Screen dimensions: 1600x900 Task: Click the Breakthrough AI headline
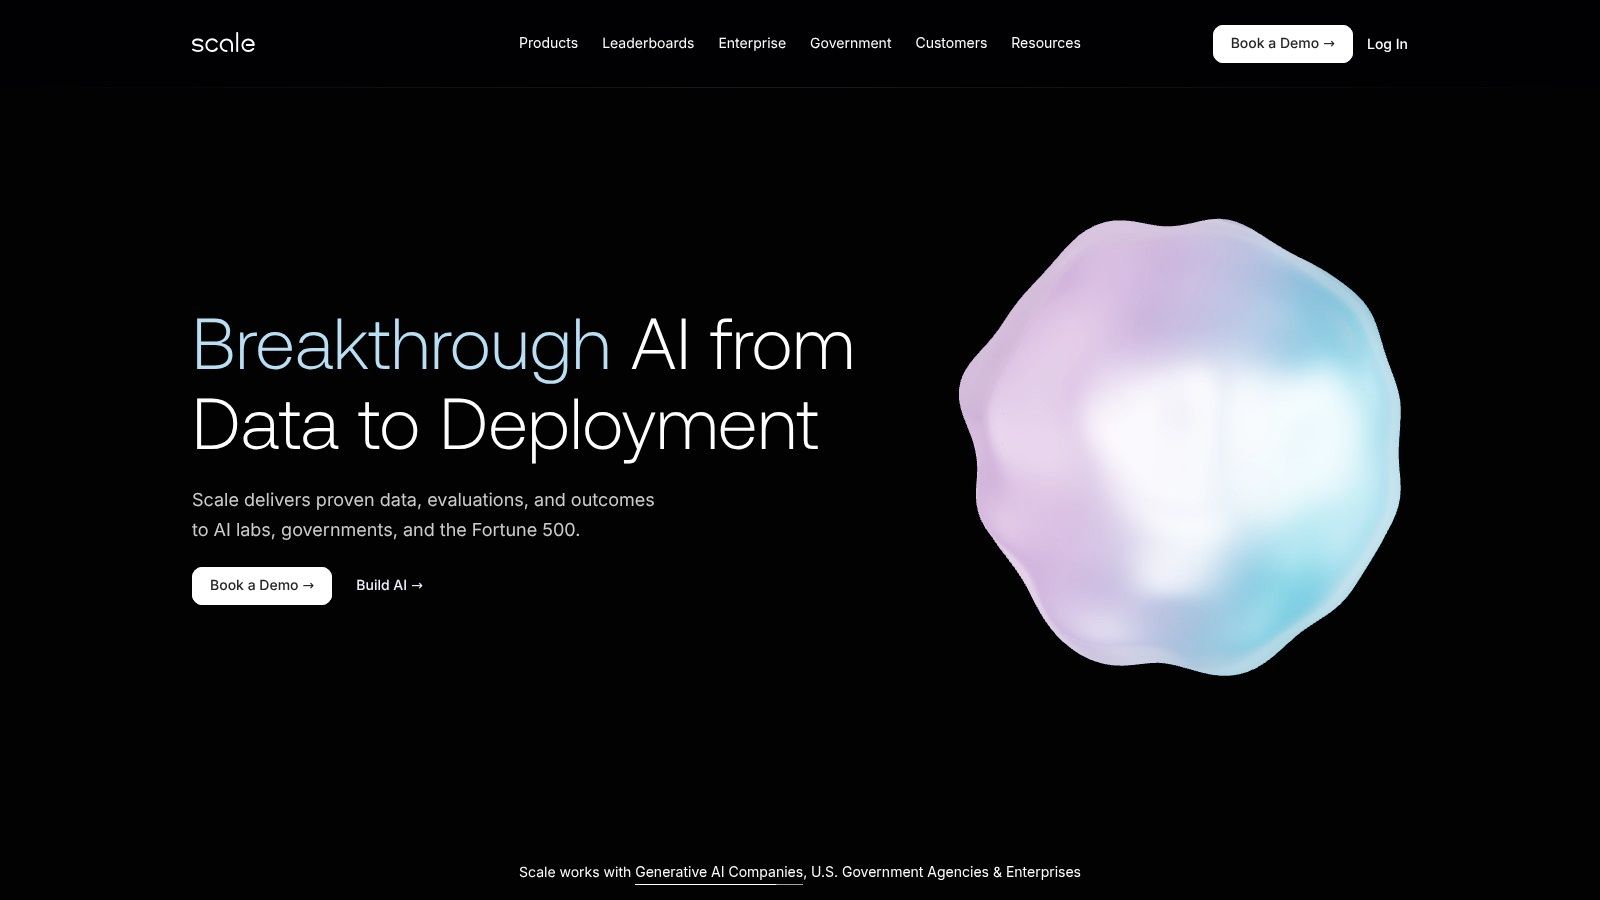point(522,385)
